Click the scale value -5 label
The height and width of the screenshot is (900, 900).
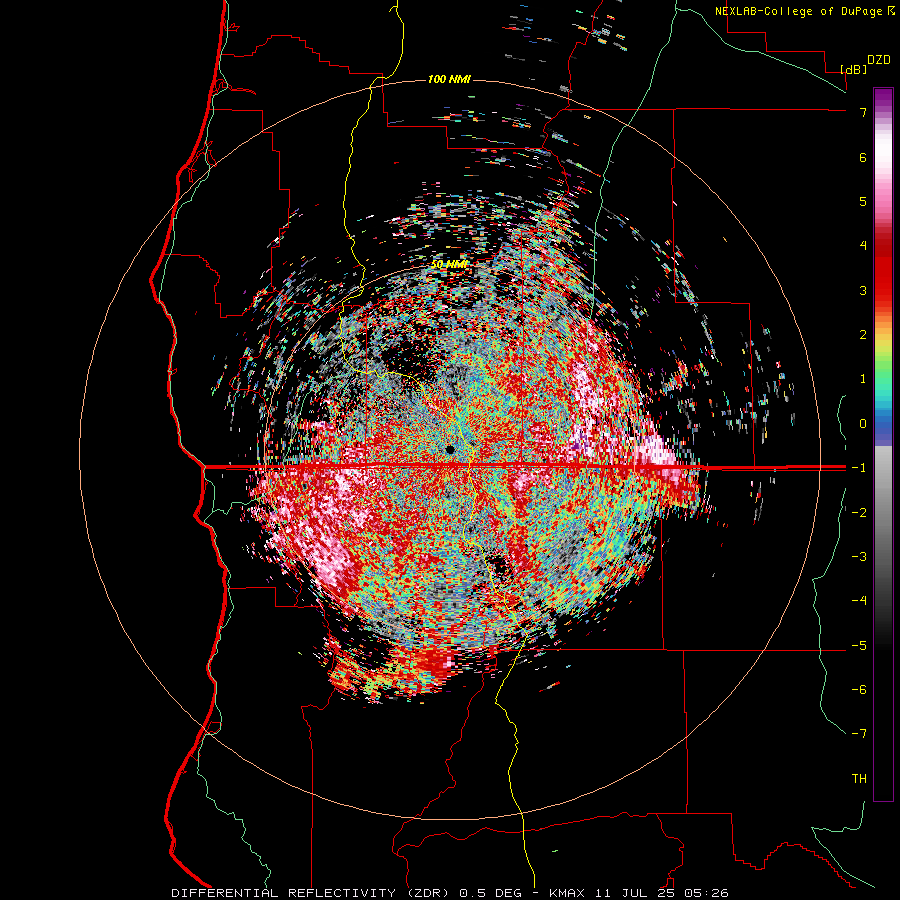859,645
